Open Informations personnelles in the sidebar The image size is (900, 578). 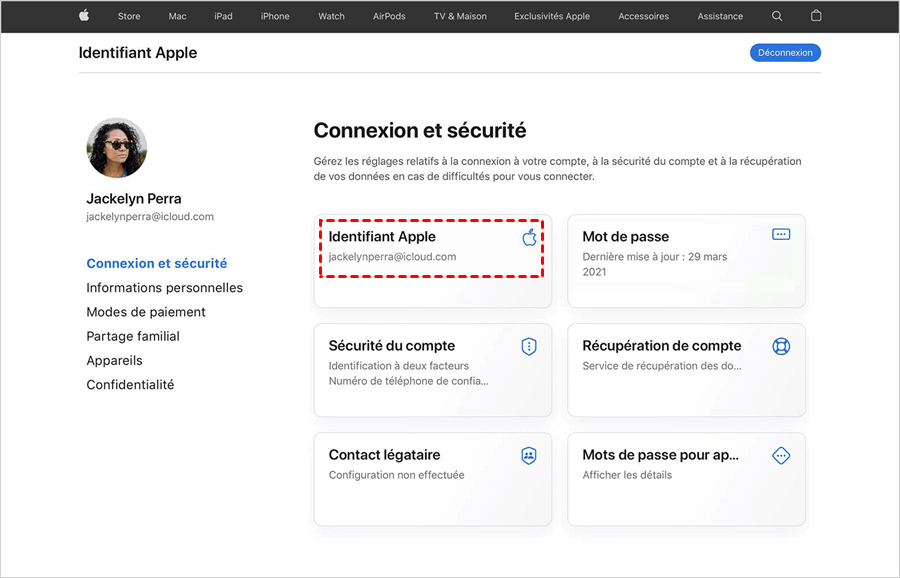(164, 288)
